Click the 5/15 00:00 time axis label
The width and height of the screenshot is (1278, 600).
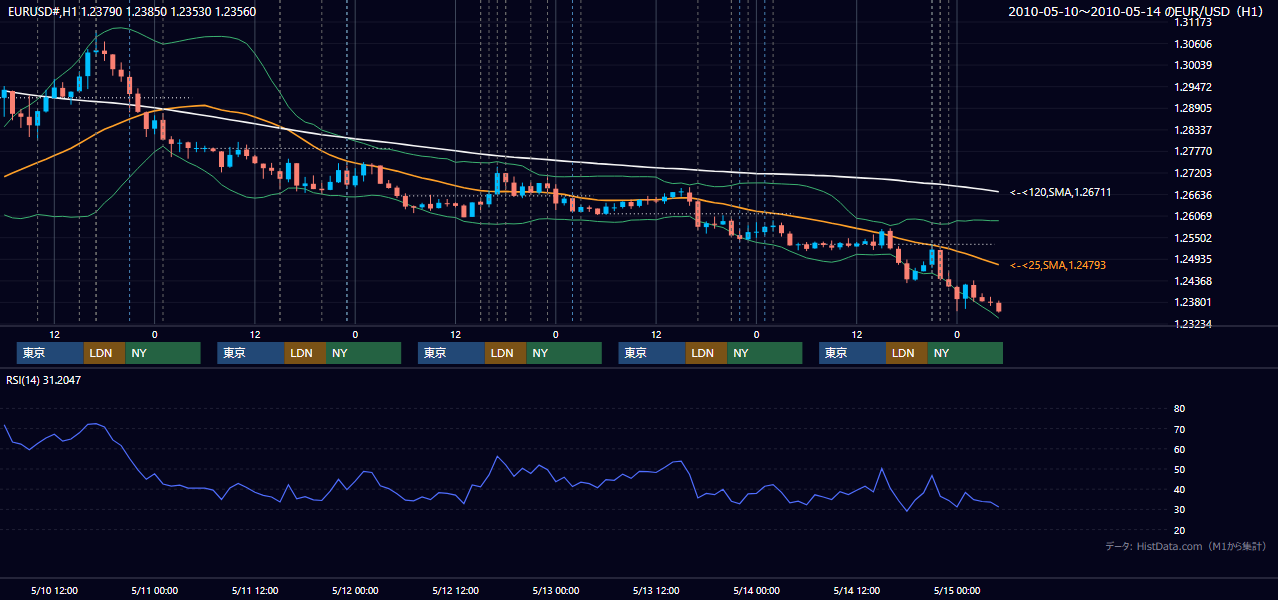(x=956, y=590)
